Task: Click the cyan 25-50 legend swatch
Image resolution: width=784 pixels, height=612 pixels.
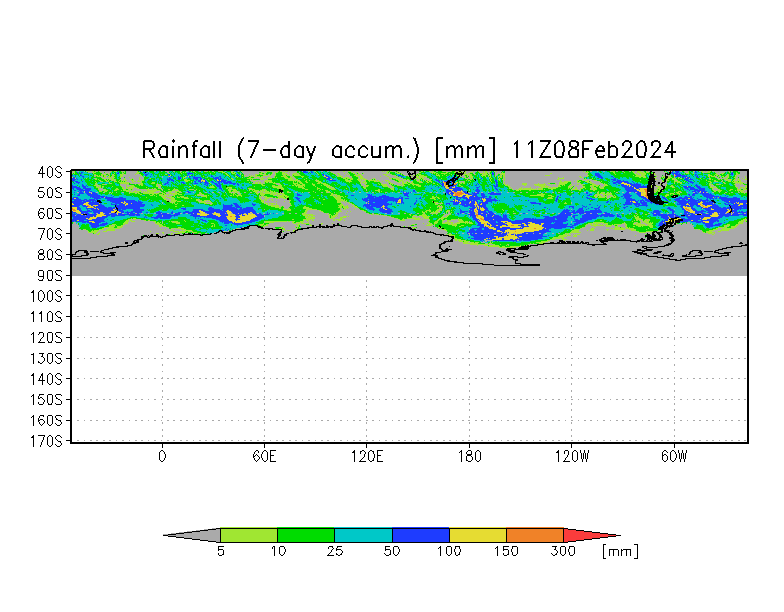Action: [364, 536]
